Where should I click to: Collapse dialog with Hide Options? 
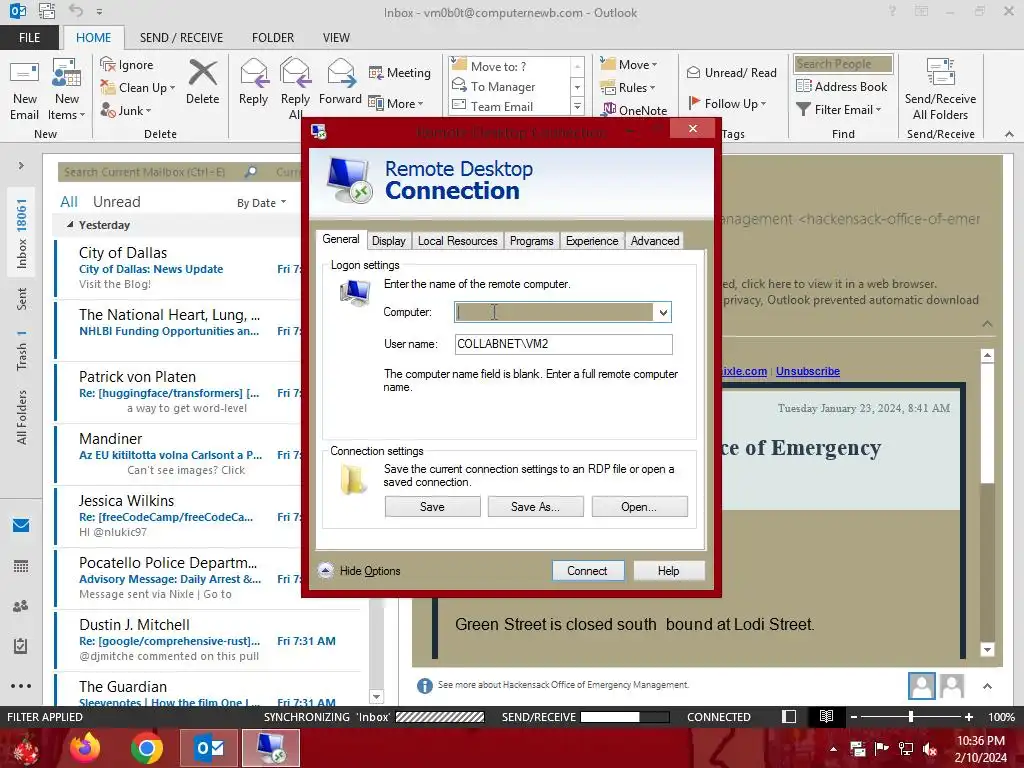tap(360, 571)
